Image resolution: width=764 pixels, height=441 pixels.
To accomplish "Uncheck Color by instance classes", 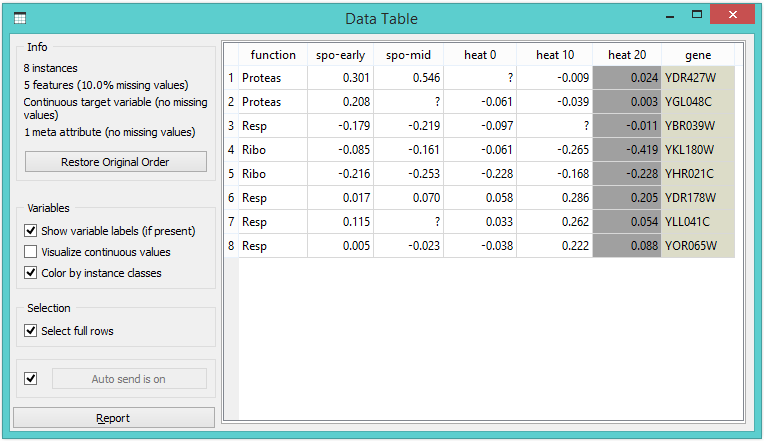I will pos(31,273).
